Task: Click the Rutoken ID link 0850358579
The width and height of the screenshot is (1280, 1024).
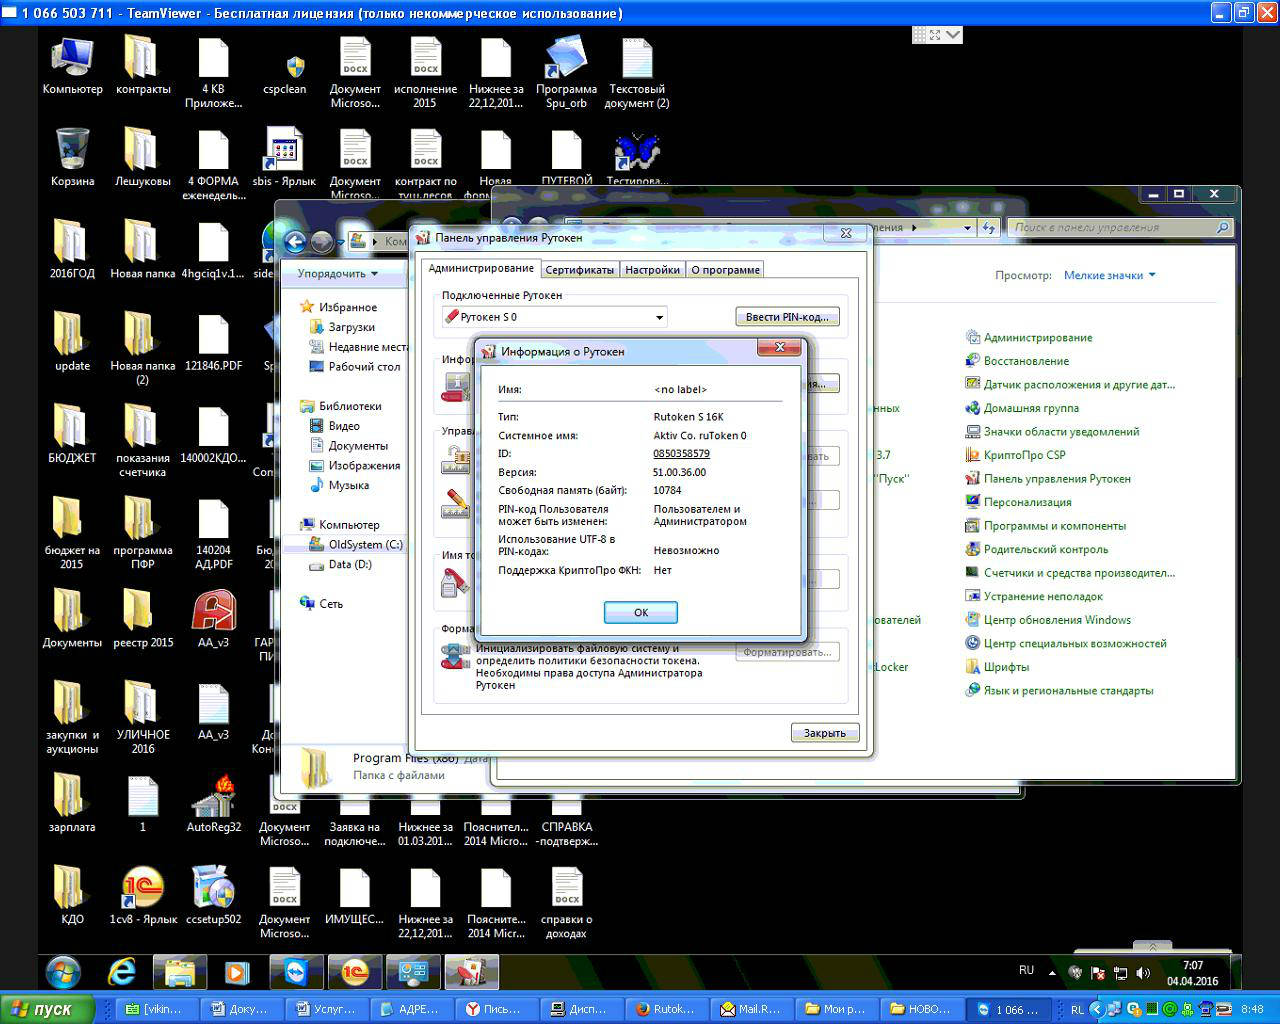Action: [x=681, y=454]
